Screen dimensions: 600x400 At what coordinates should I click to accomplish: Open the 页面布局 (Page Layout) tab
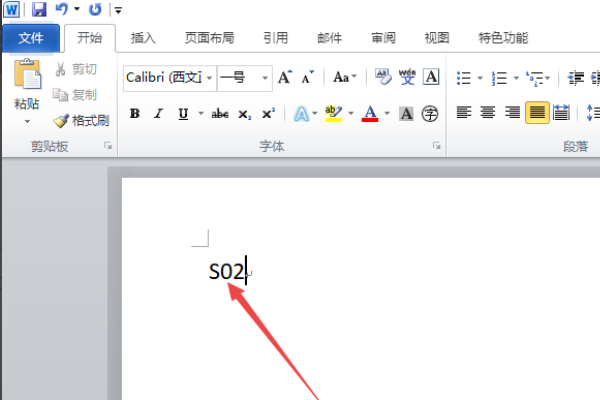(209, 38)
